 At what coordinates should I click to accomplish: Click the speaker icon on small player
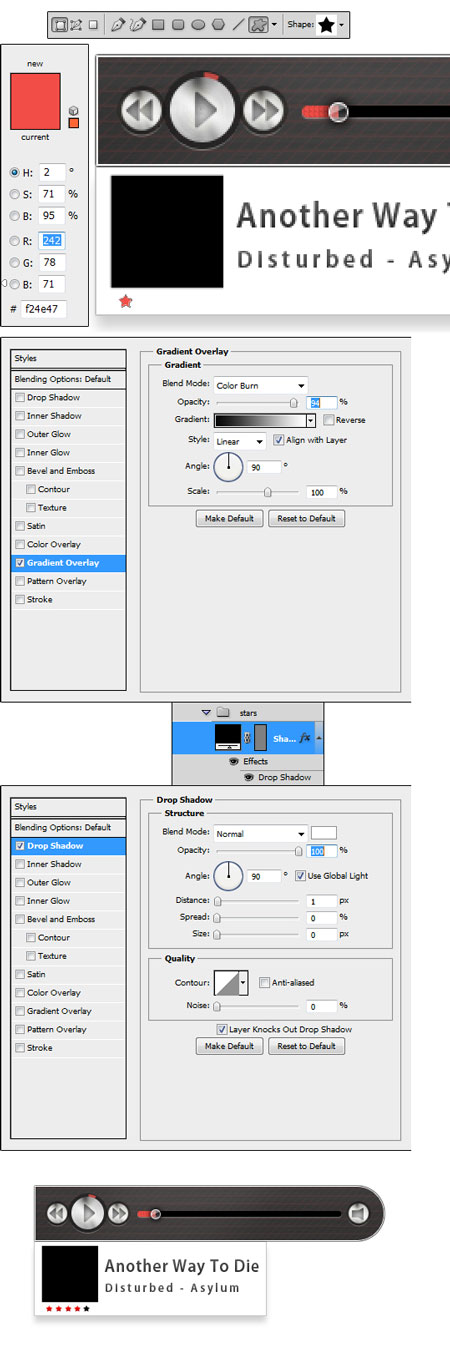pos(358,1214)
